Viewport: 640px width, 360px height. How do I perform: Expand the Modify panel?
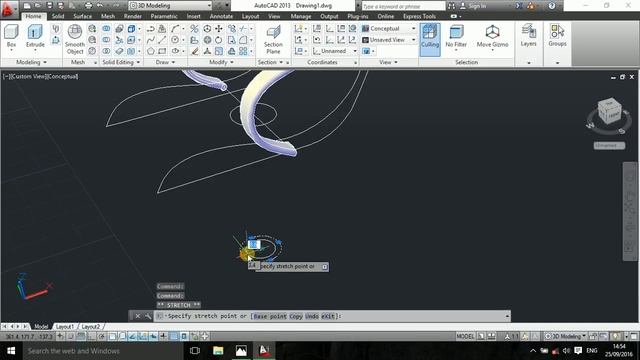pyautogui.click(x=221, y=62)
